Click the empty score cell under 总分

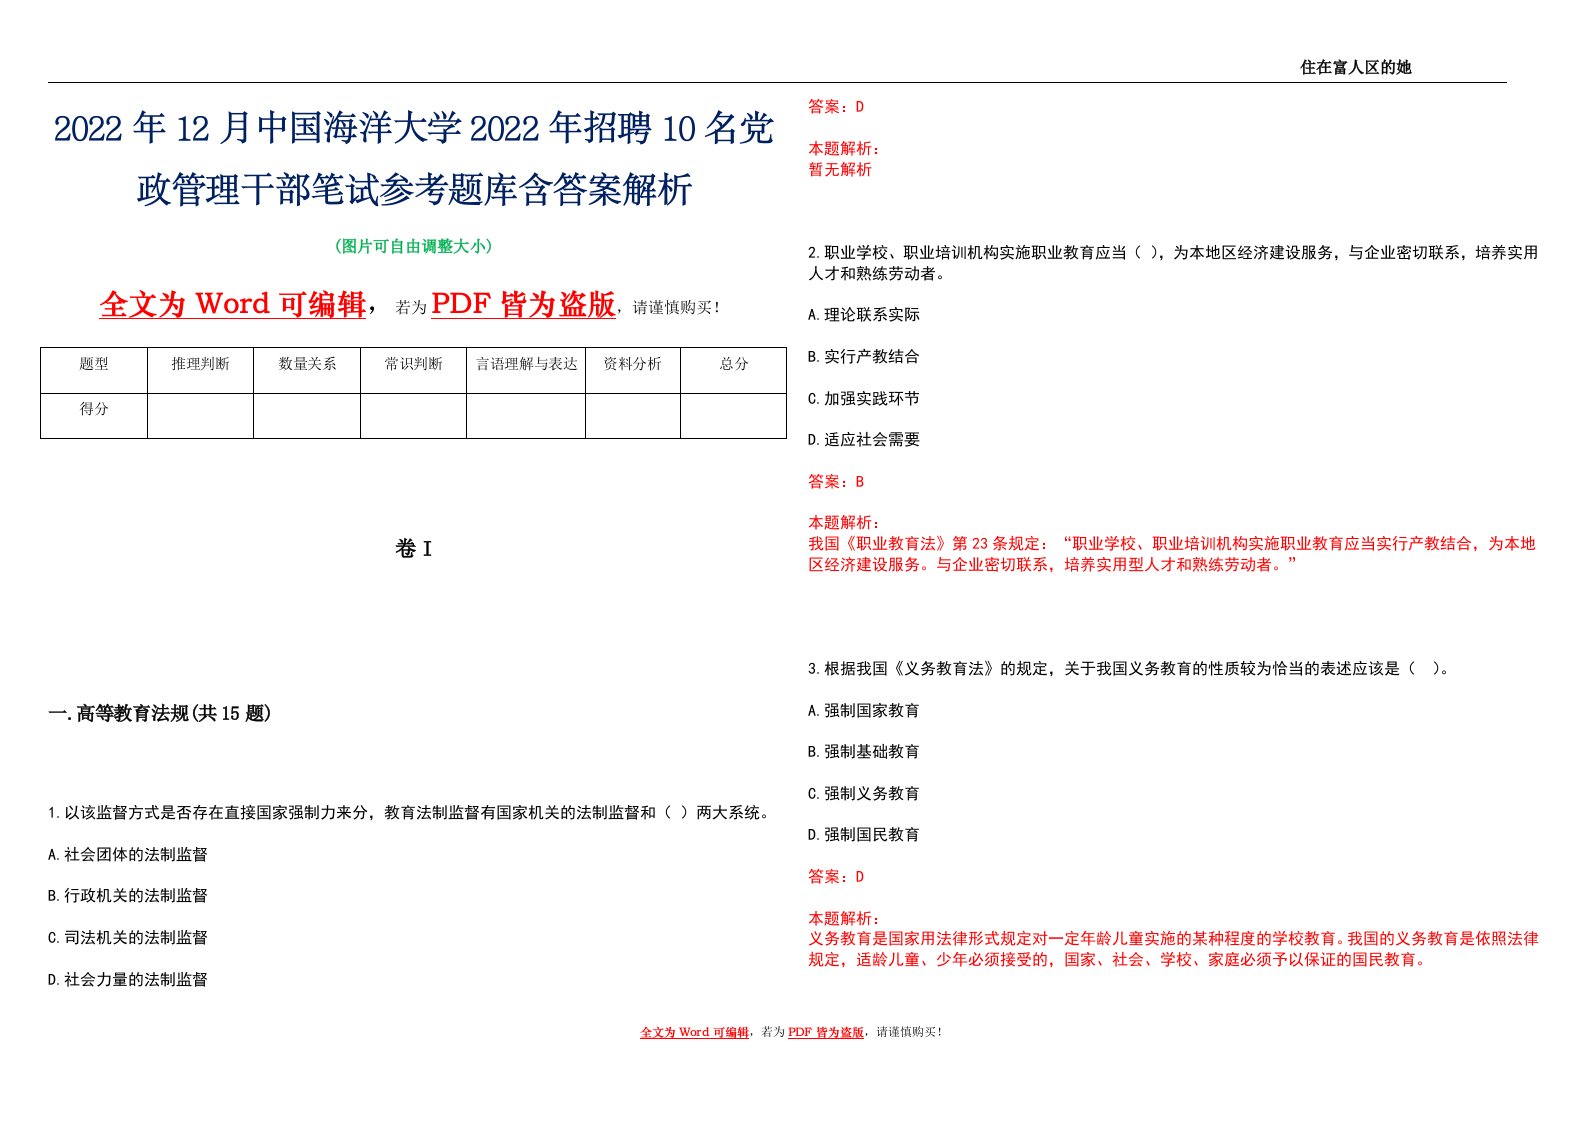(734, 415)
